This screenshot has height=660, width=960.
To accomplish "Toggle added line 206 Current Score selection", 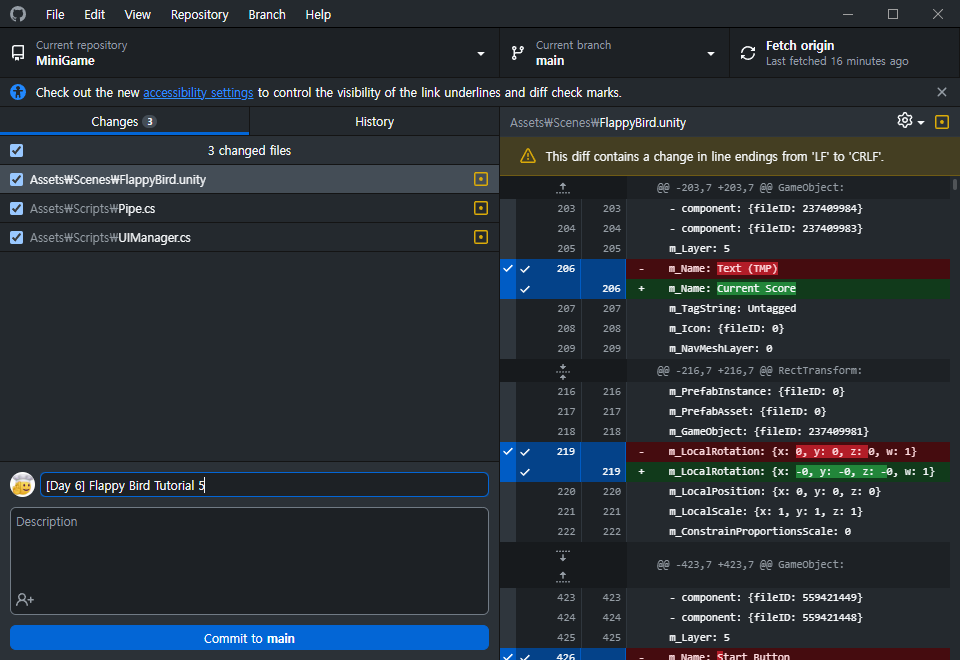I will [x=525, y=289].
